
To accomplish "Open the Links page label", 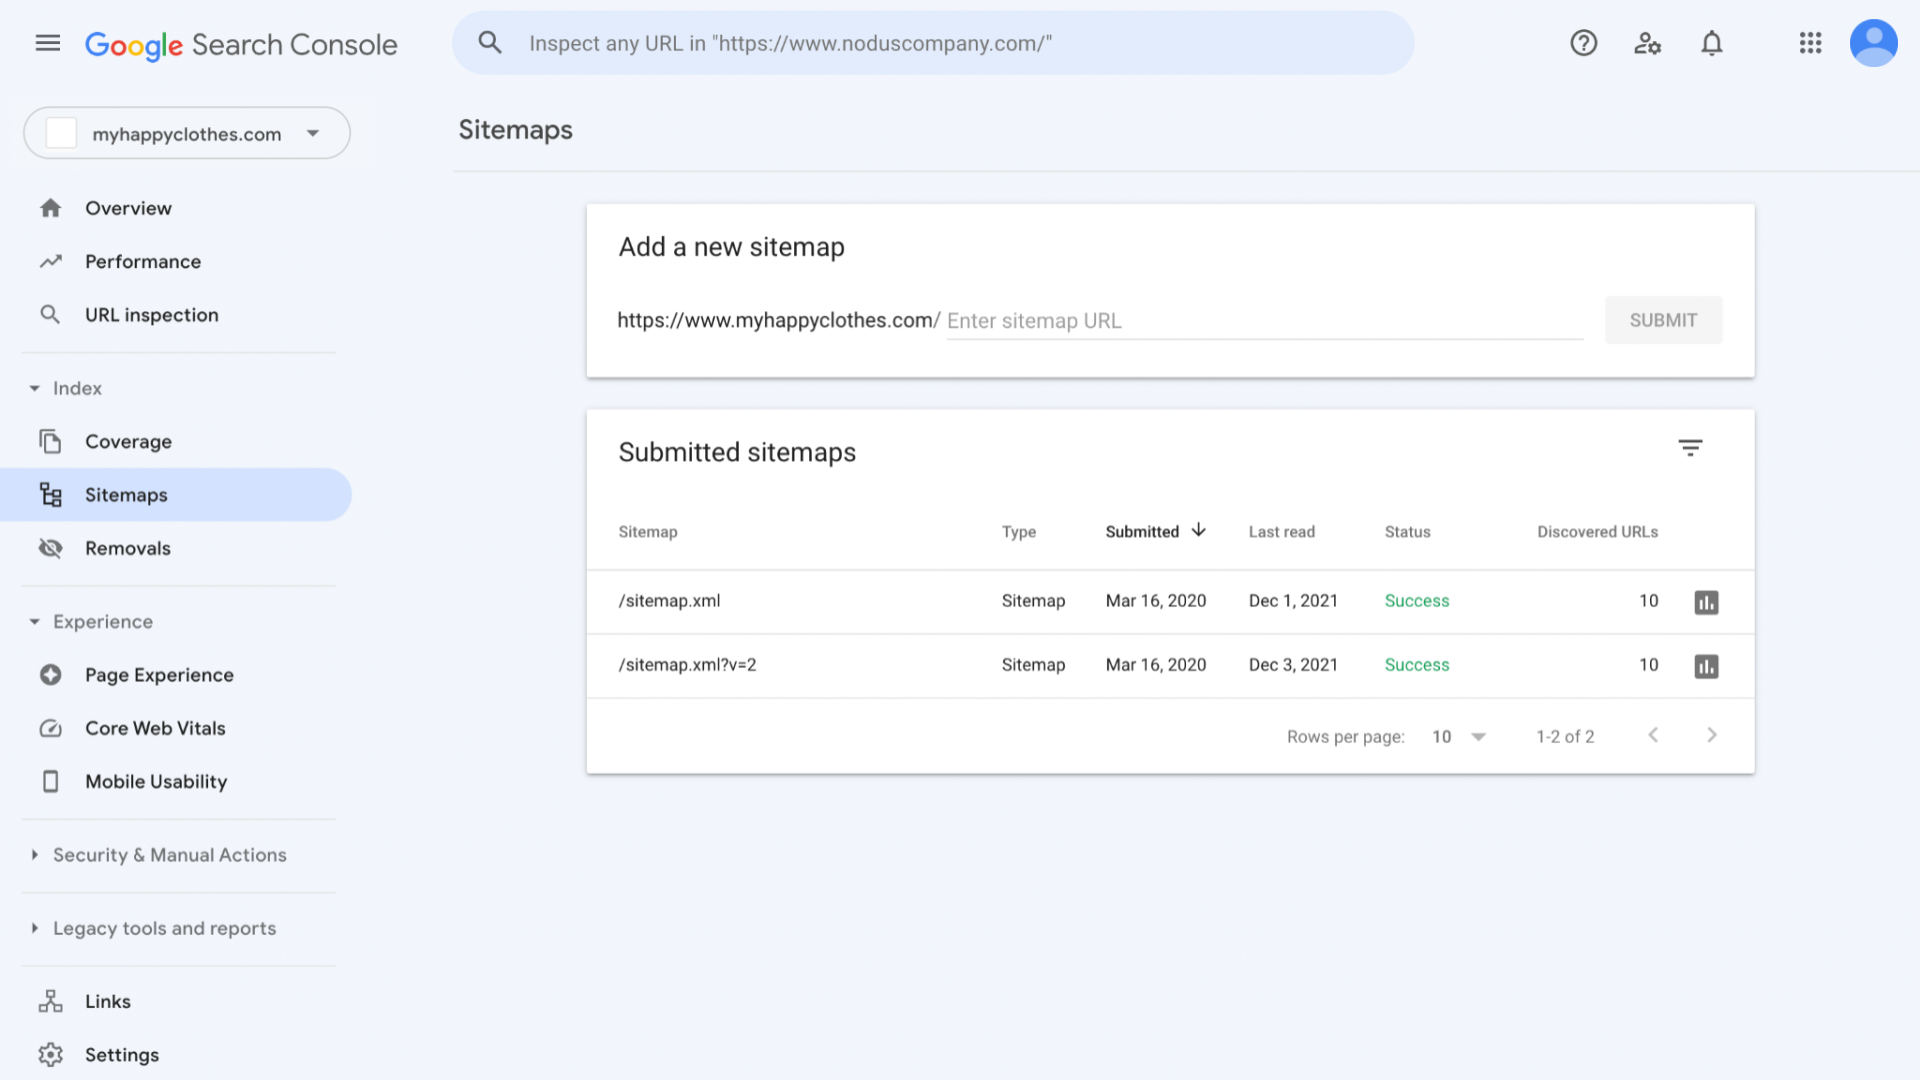I will pos(108,1001).
